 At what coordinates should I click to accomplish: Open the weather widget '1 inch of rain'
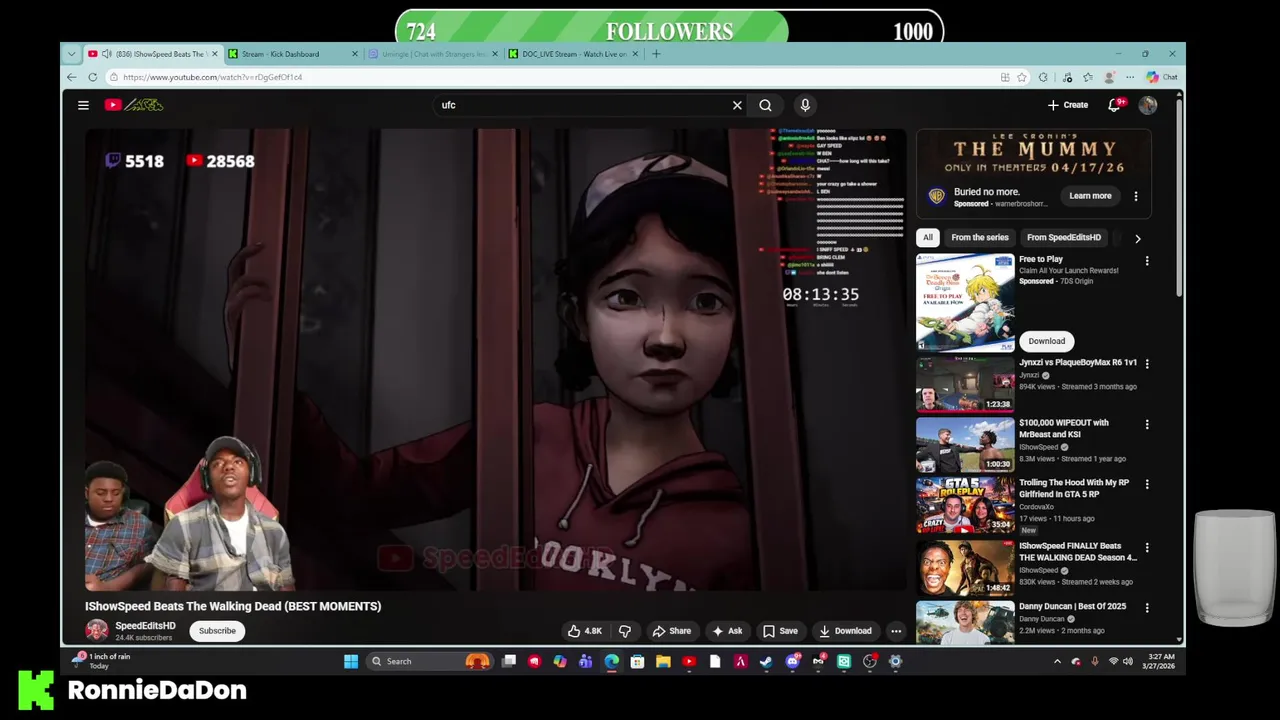click(102, 661)
